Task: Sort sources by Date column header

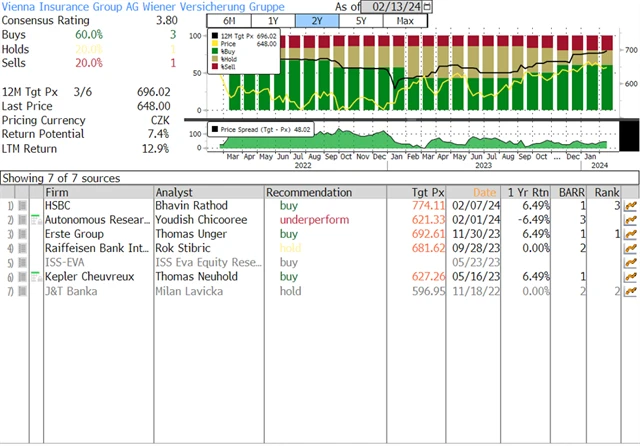Action: click(x=484, y=192)
